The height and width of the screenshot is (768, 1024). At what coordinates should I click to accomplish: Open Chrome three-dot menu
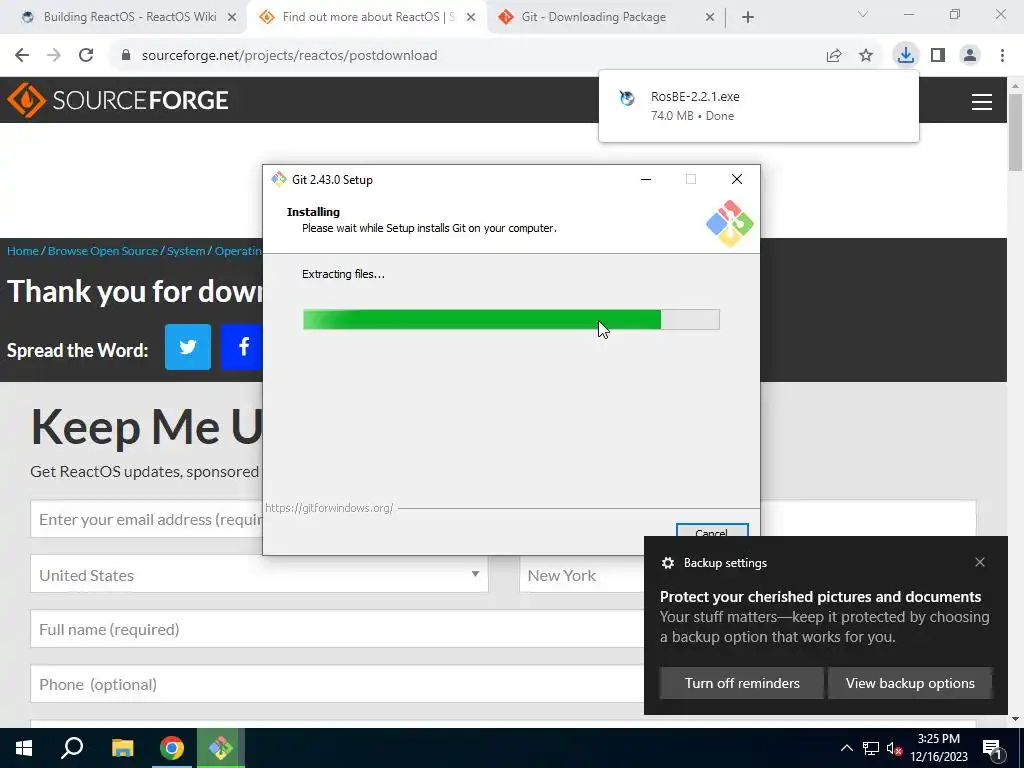click(1002, 56)
